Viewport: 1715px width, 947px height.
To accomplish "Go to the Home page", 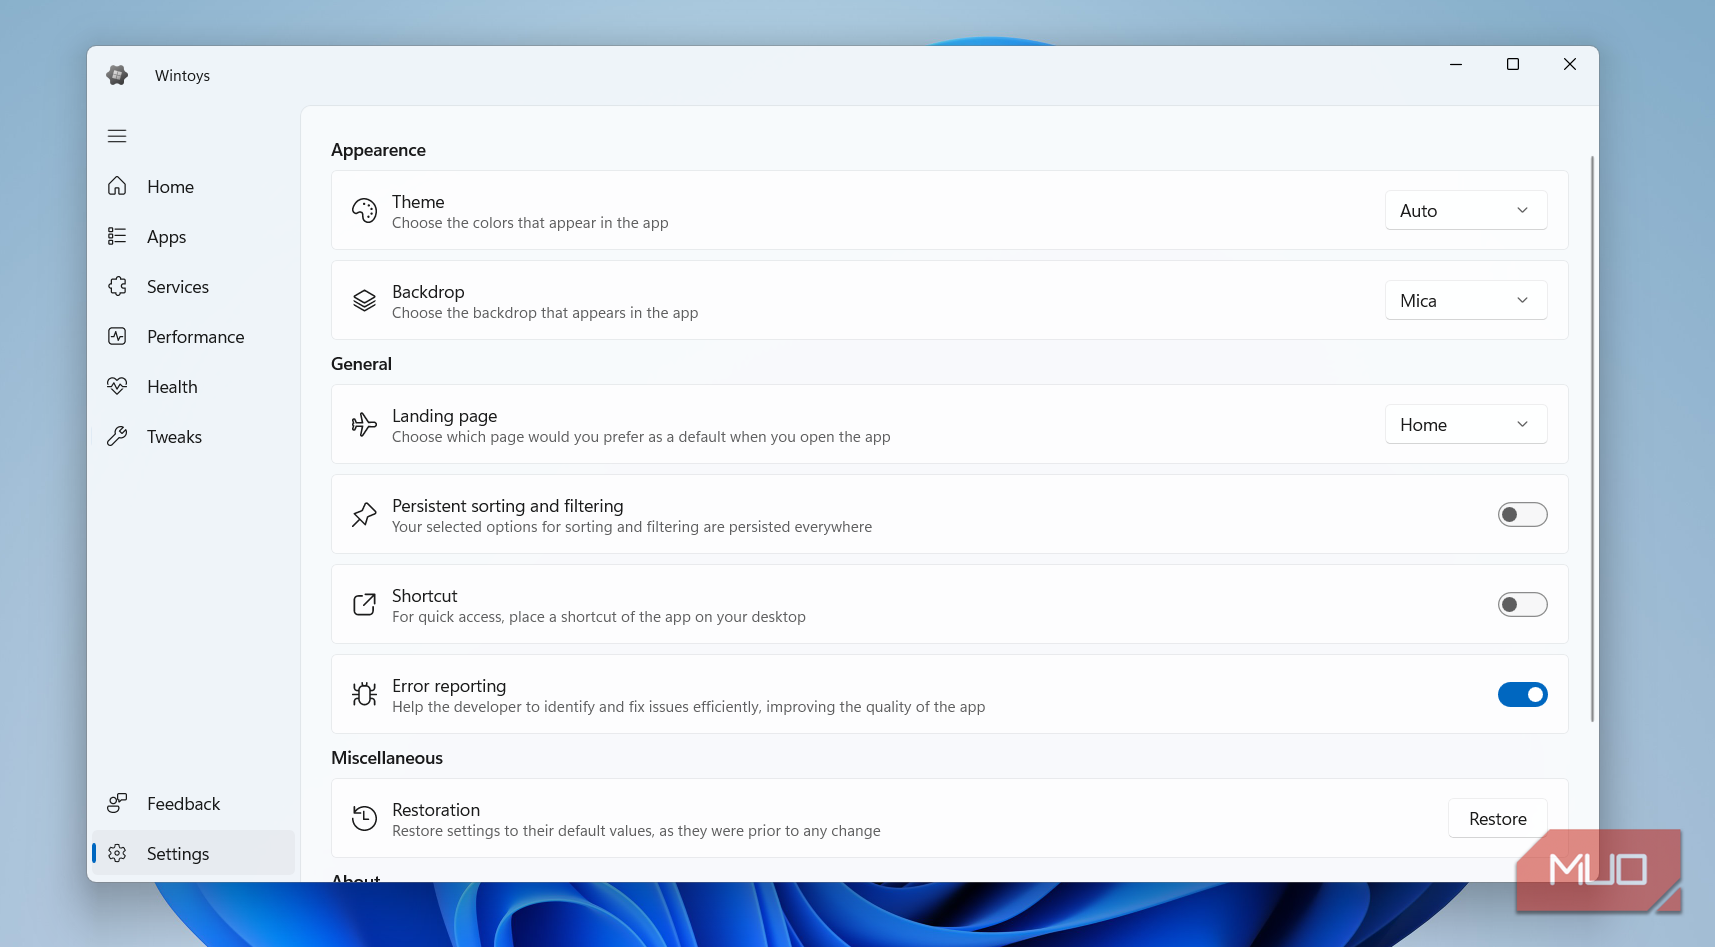I will [194, 186].
